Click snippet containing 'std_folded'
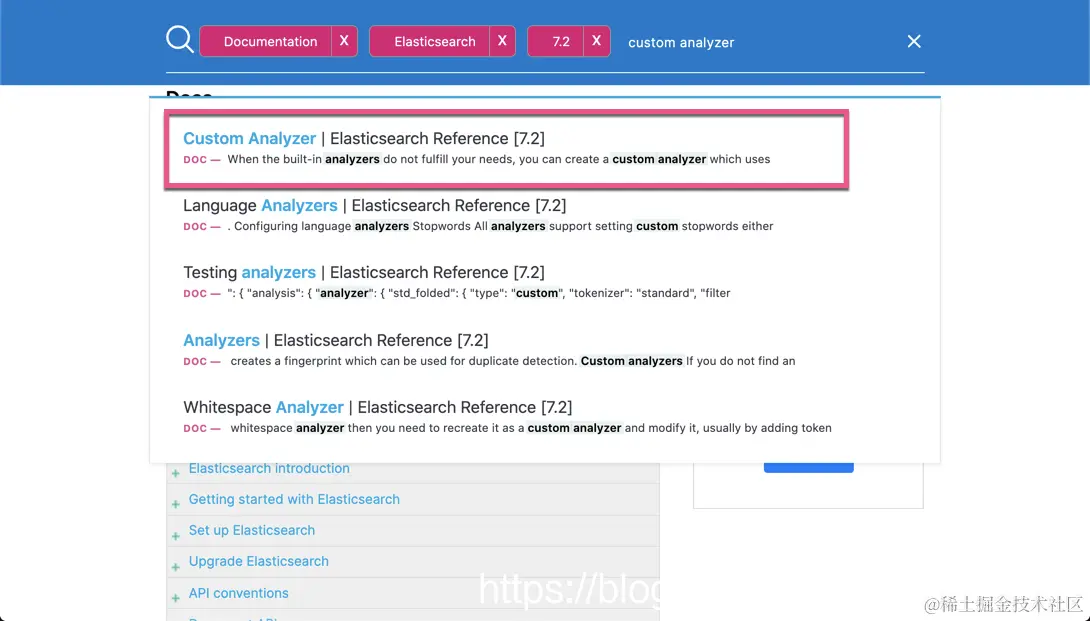Viewport: 1090px width, 621px height. click(x=478, y=293)
